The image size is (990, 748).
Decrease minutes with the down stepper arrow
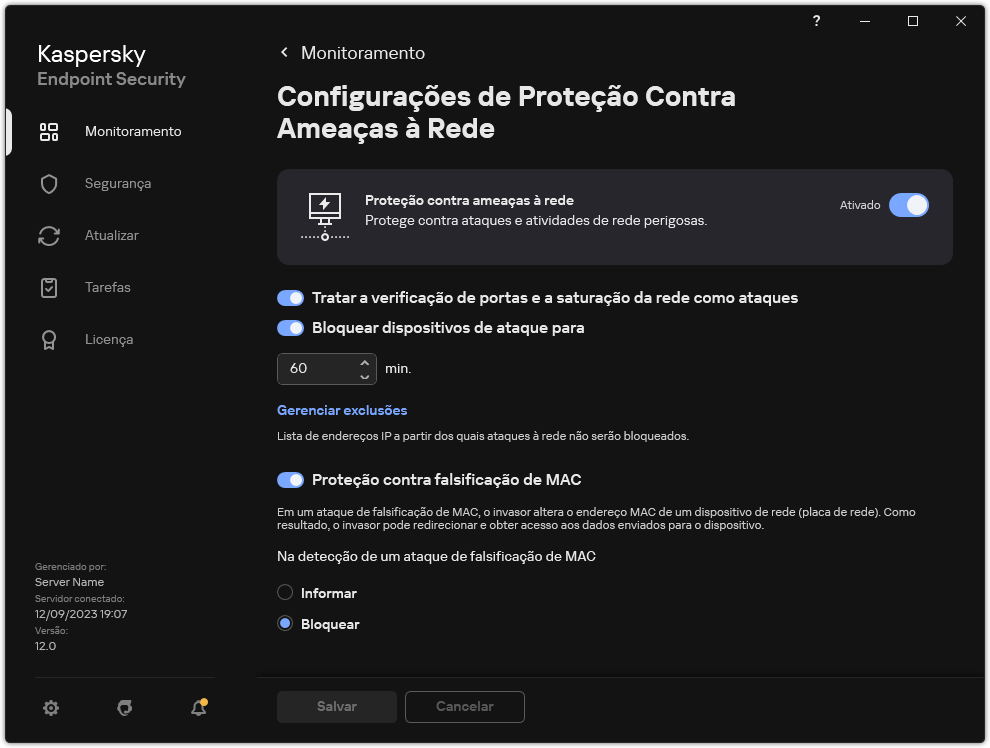coord(365,375)
